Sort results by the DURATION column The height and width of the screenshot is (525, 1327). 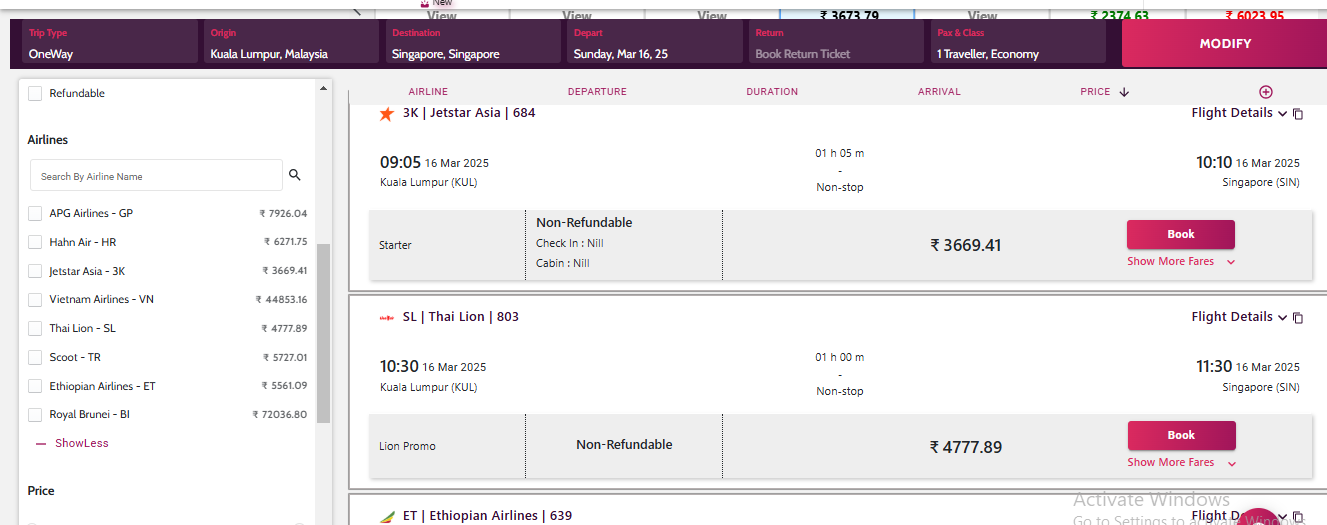[x=772, y=92]
